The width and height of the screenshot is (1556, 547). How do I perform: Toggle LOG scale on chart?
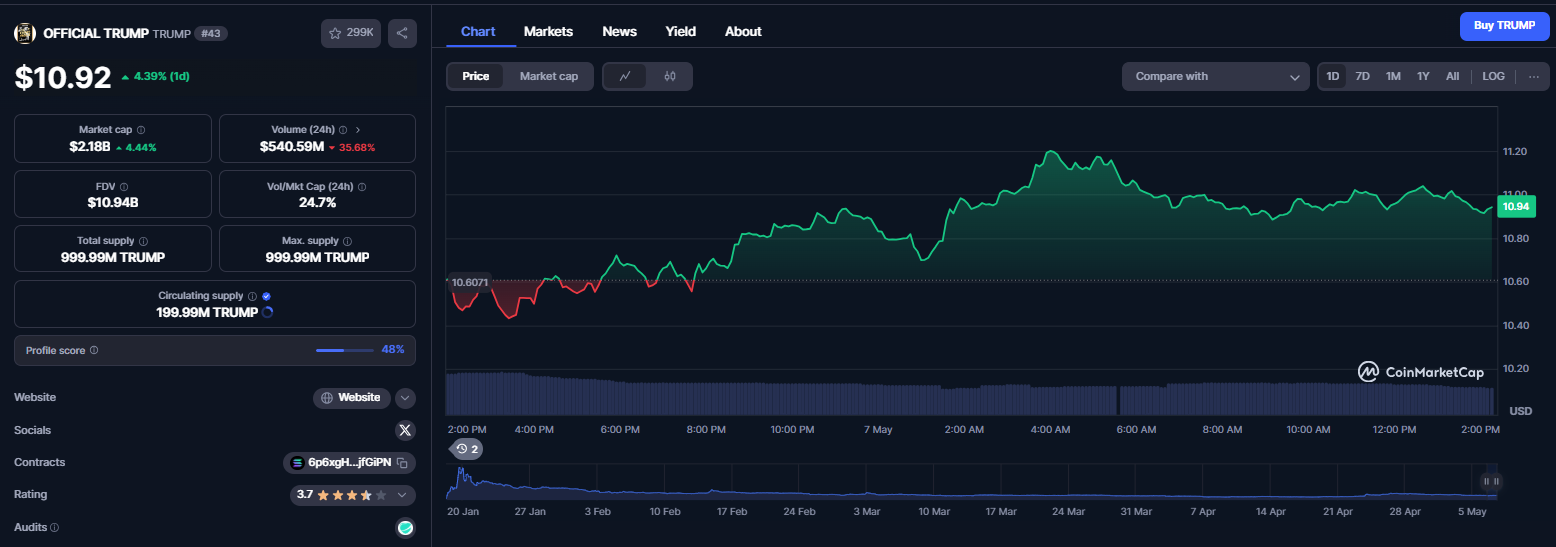point(1493,76)
